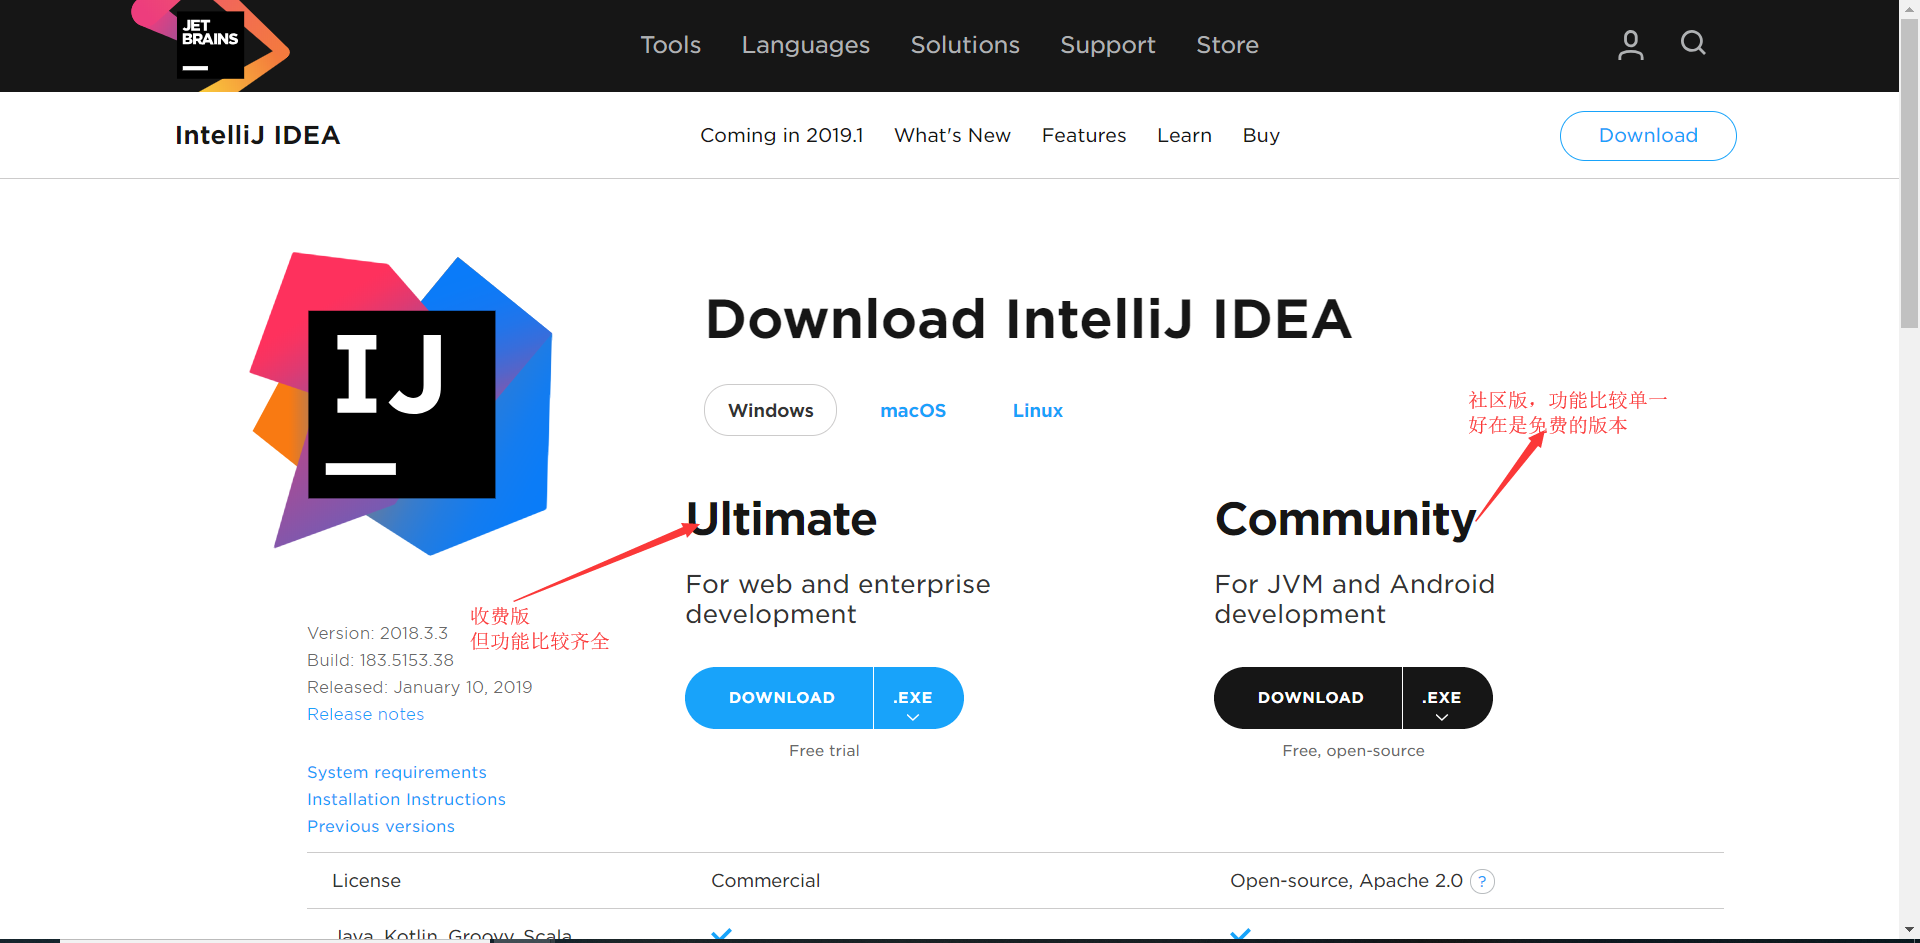Open the Learn page
Image resolution: width=1920 pixels, height=943 pixels.
pyautogui.click(x=1184, y=135)
